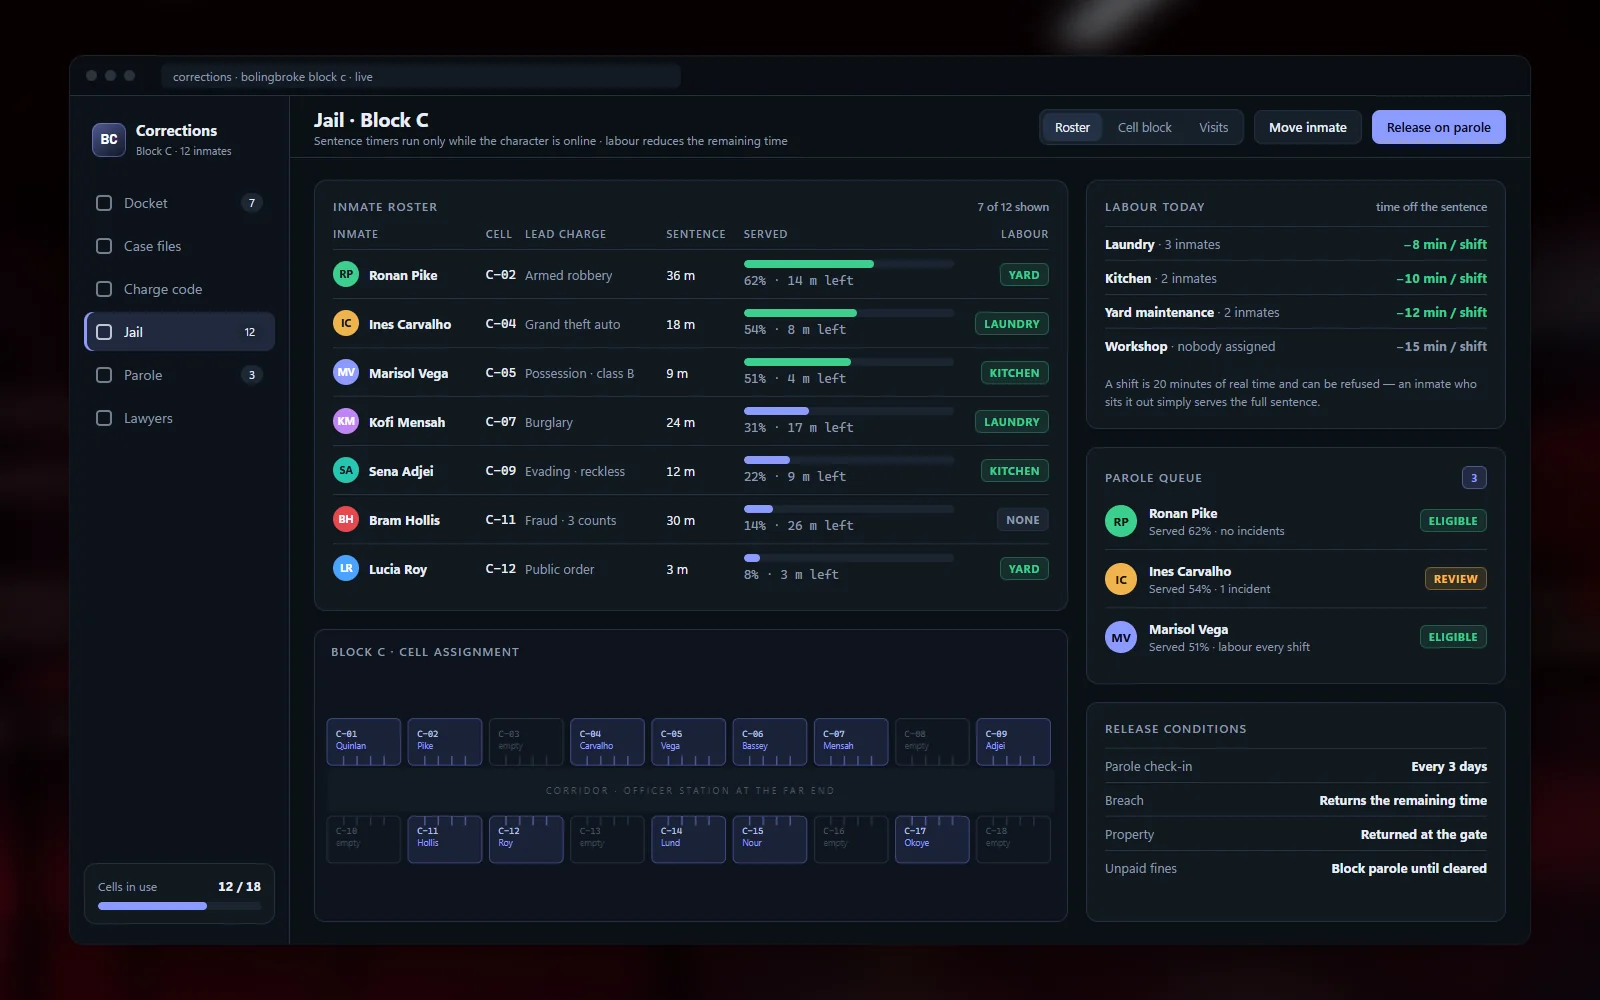Select cell C-14 Lund on the map
The image size is (1600, 1000).
[x=688, y=839]
